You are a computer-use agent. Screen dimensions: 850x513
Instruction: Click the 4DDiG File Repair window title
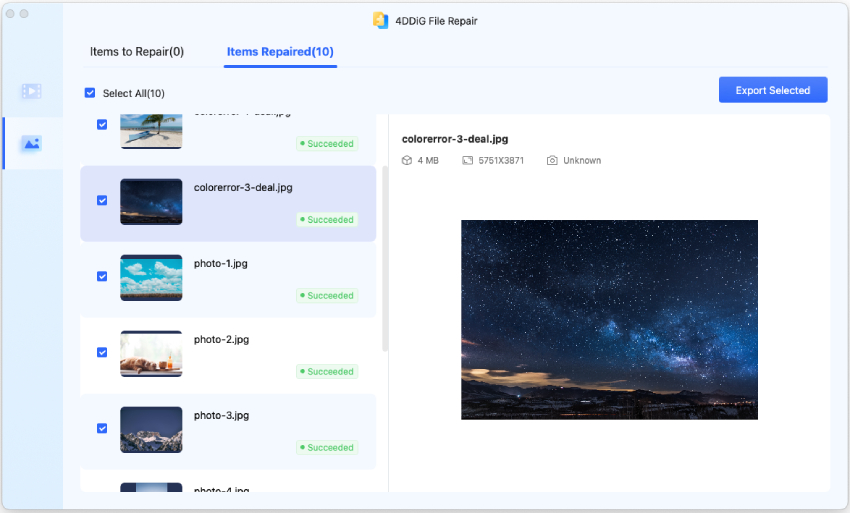coord(436,21)
